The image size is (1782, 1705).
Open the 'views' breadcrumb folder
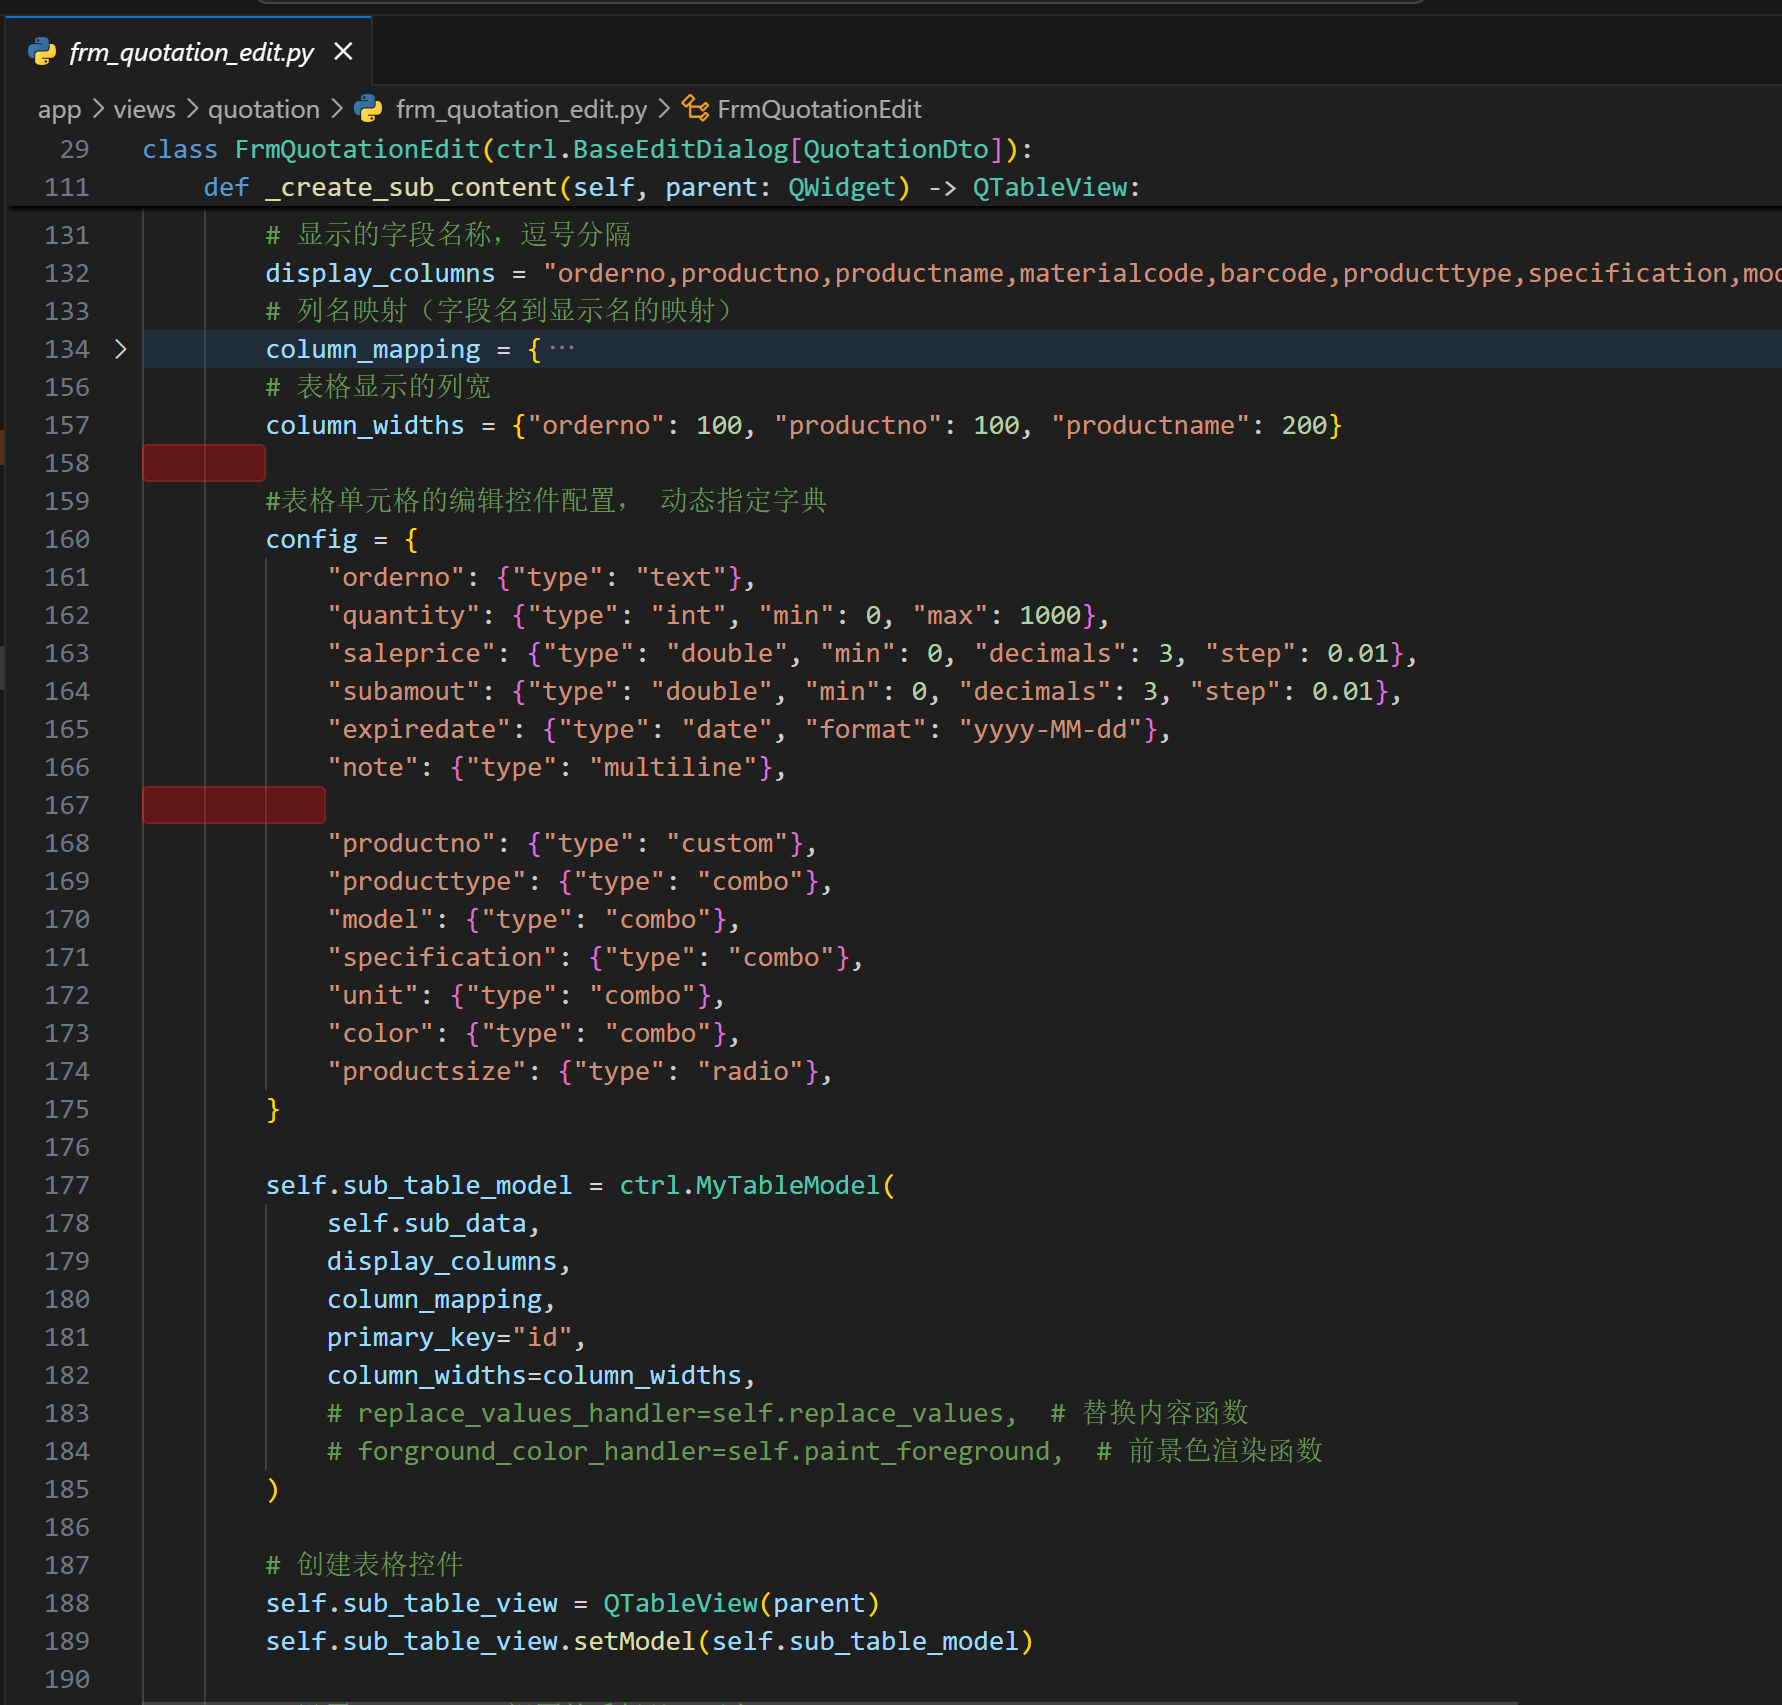pyautogui.click(x=144, y=109)
